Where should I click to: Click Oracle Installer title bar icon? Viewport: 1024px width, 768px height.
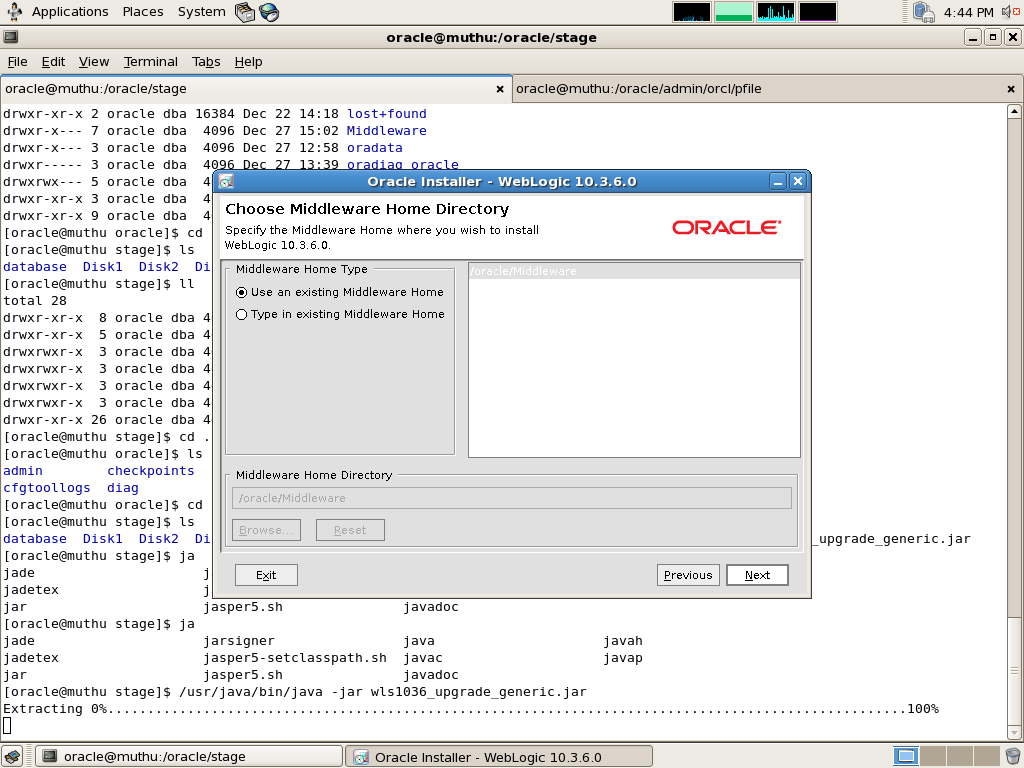[226, 182]
